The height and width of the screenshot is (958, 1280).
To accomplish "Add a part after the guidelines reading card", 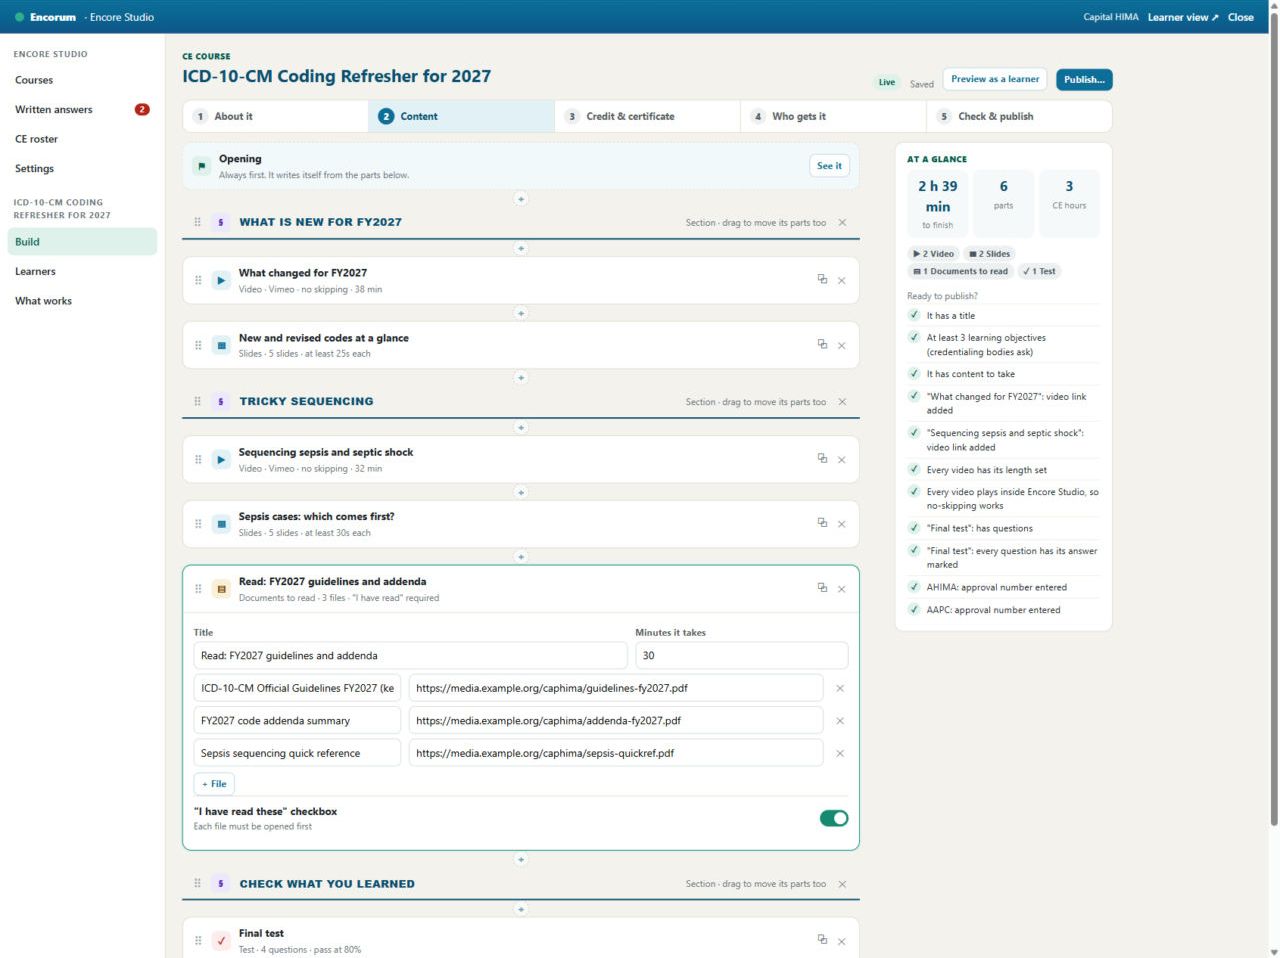I will pos(521,859).
